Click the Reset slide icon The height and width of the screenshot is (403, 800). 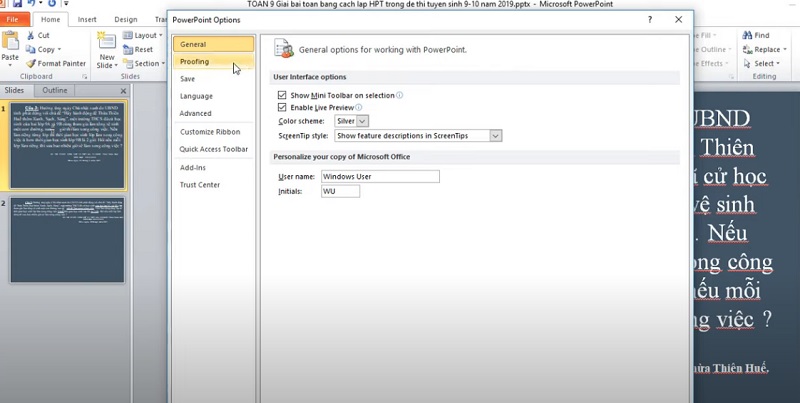tap(127, 49)
